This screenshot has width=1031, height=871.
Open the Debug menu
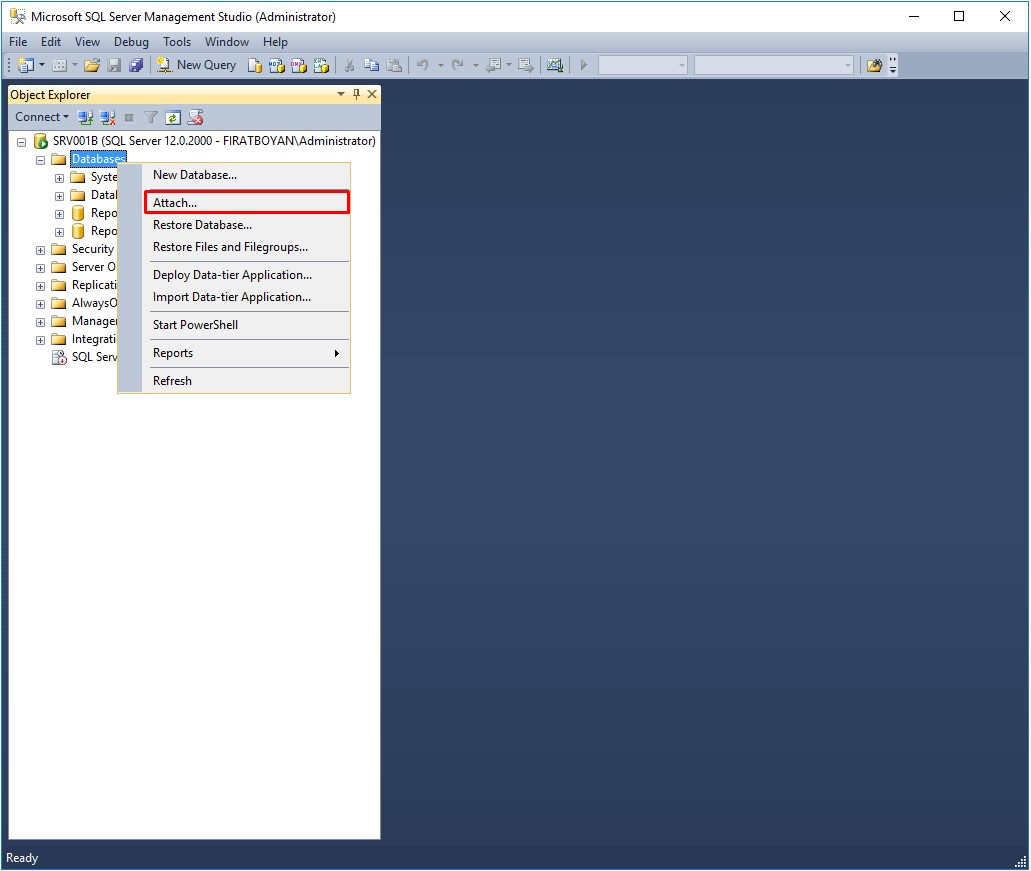pos(131,42)
